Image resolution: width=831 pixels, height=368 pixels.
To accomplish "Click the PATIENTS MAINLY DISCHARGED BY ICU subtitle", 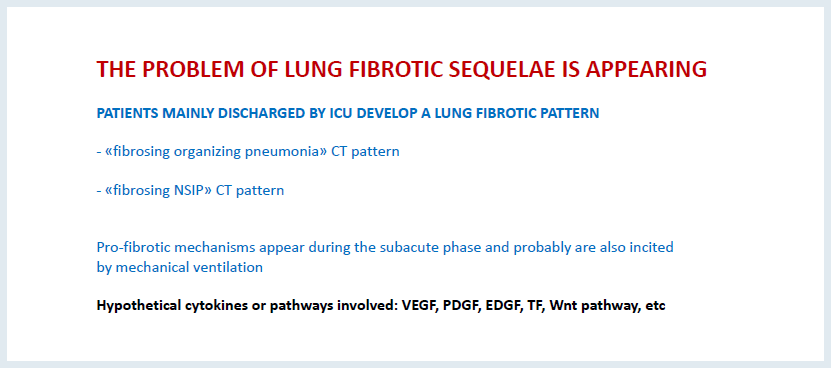I will [x=348, y=113].
